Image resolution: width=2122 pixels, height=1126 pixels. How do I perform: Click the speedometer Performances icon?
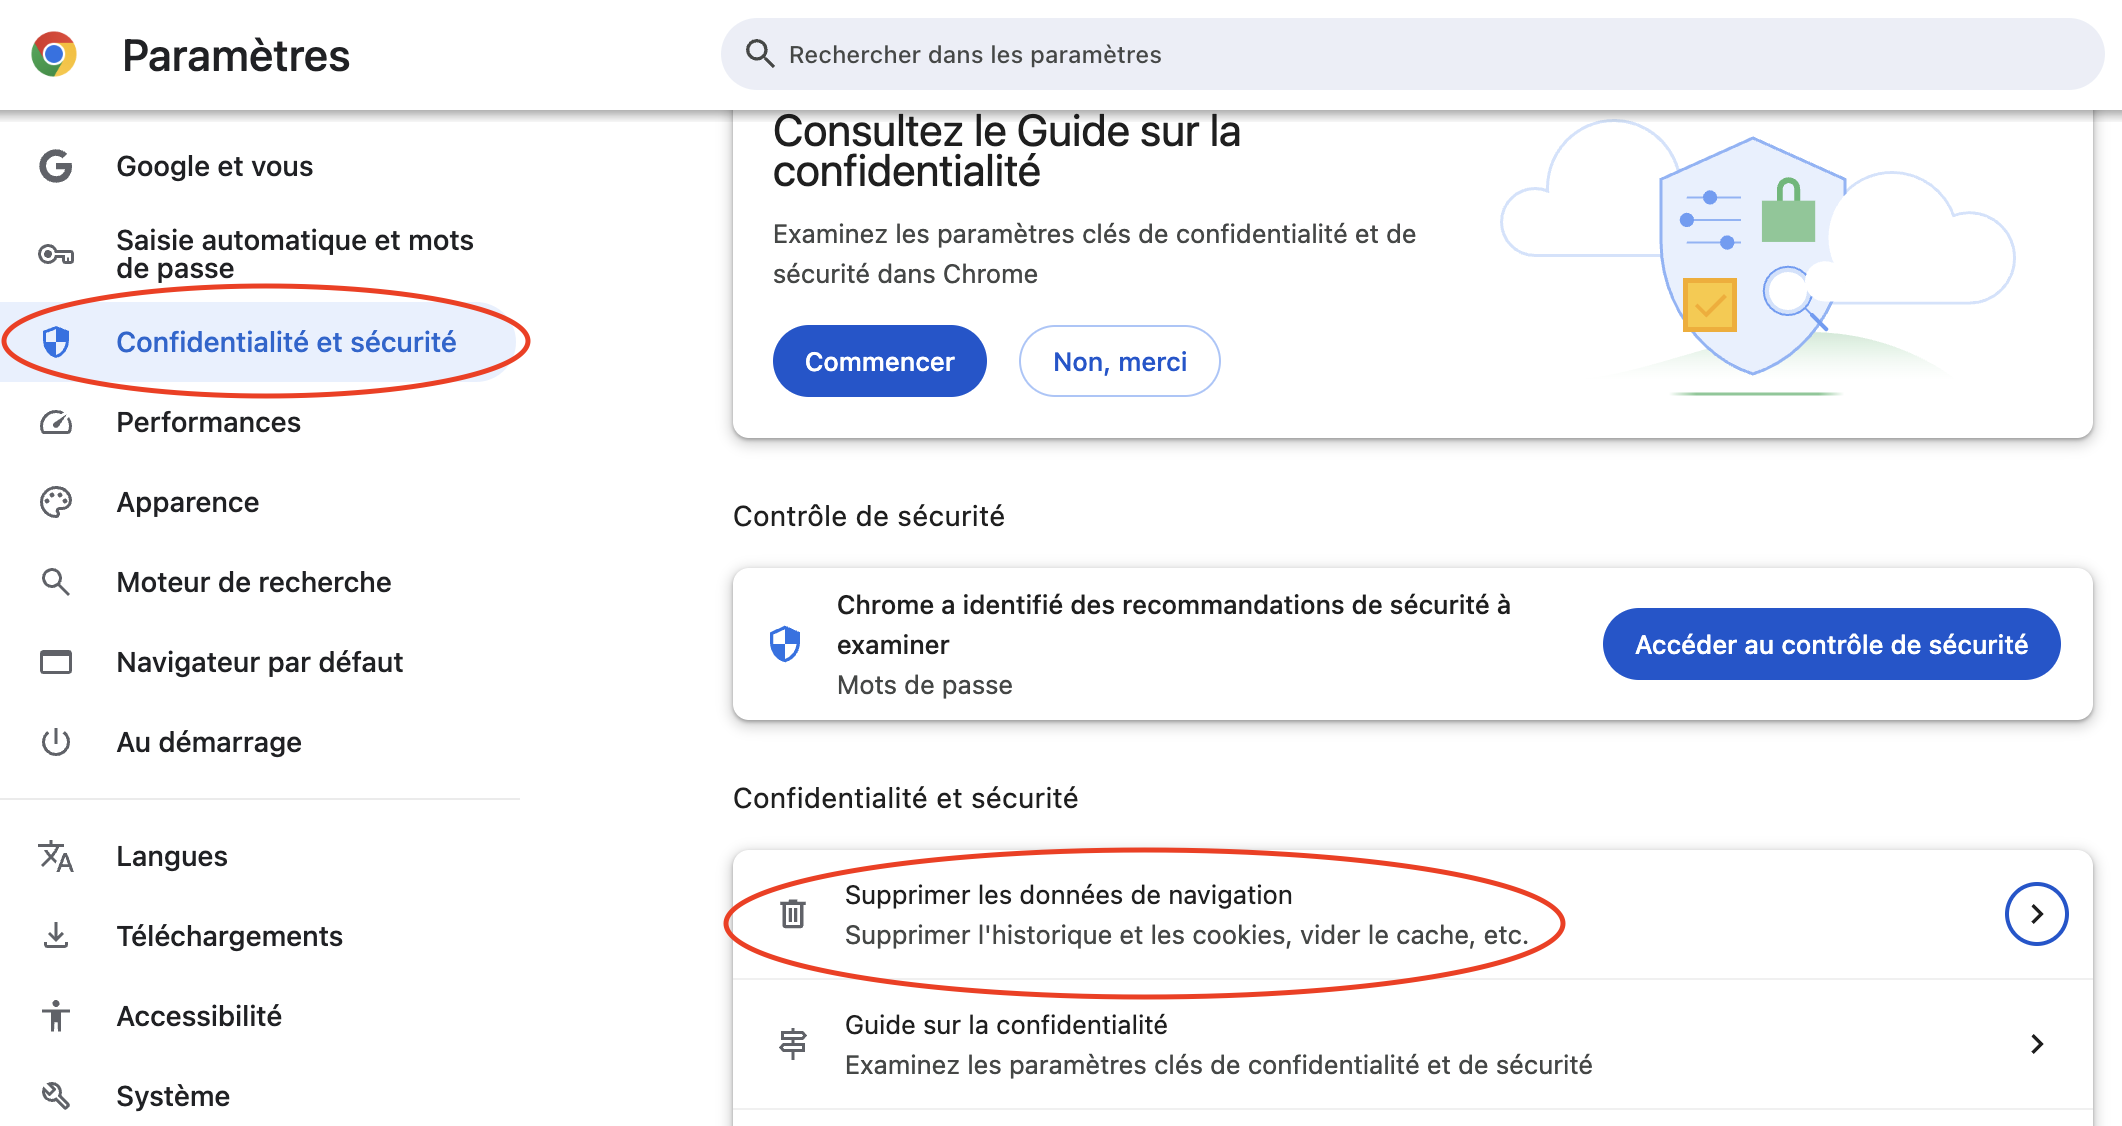(56, 422)
